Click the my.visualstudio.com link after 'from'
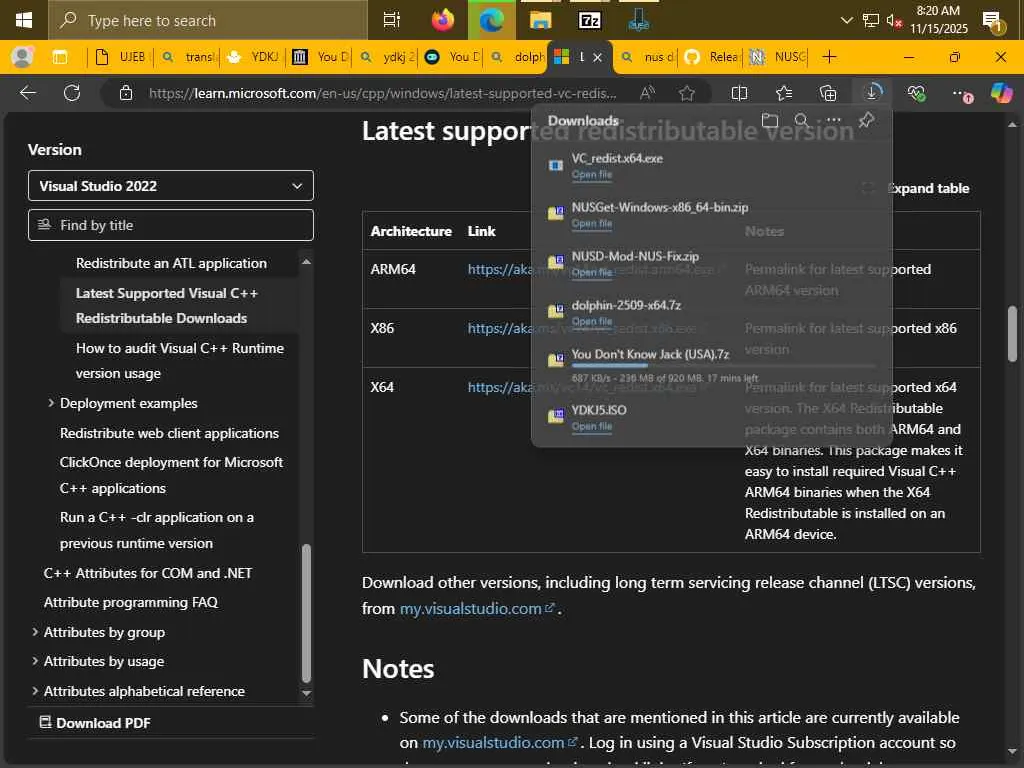The image size is (1024, 768). click(x=477, y=609)
